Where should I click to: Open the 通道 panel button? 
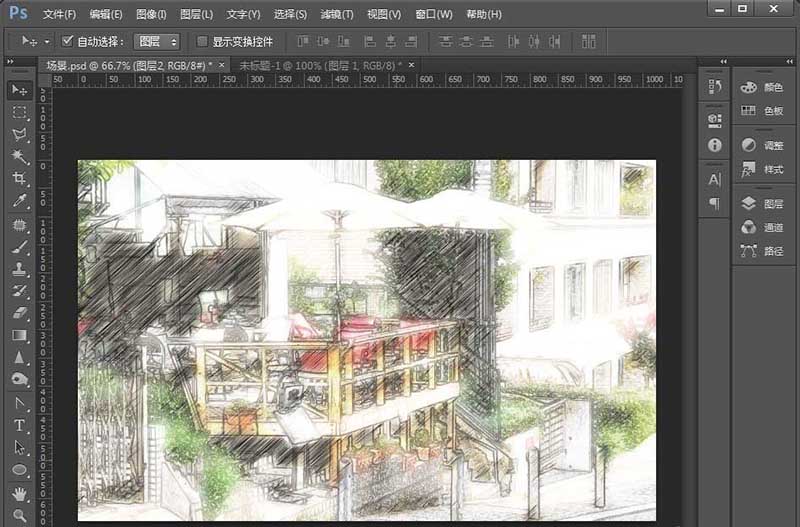tap(763, 227)
